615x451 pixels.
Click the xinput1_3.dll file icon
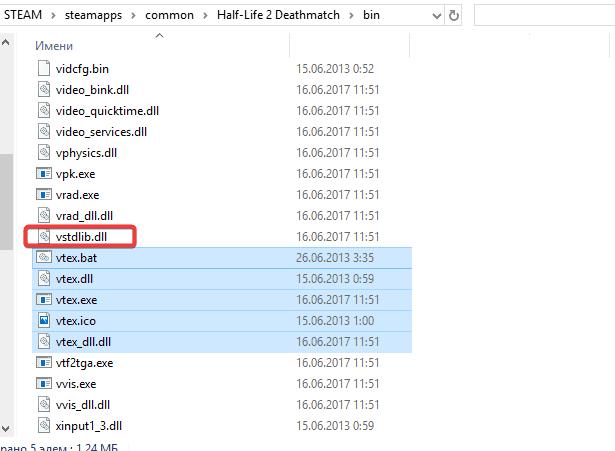[x=44, y=426]
